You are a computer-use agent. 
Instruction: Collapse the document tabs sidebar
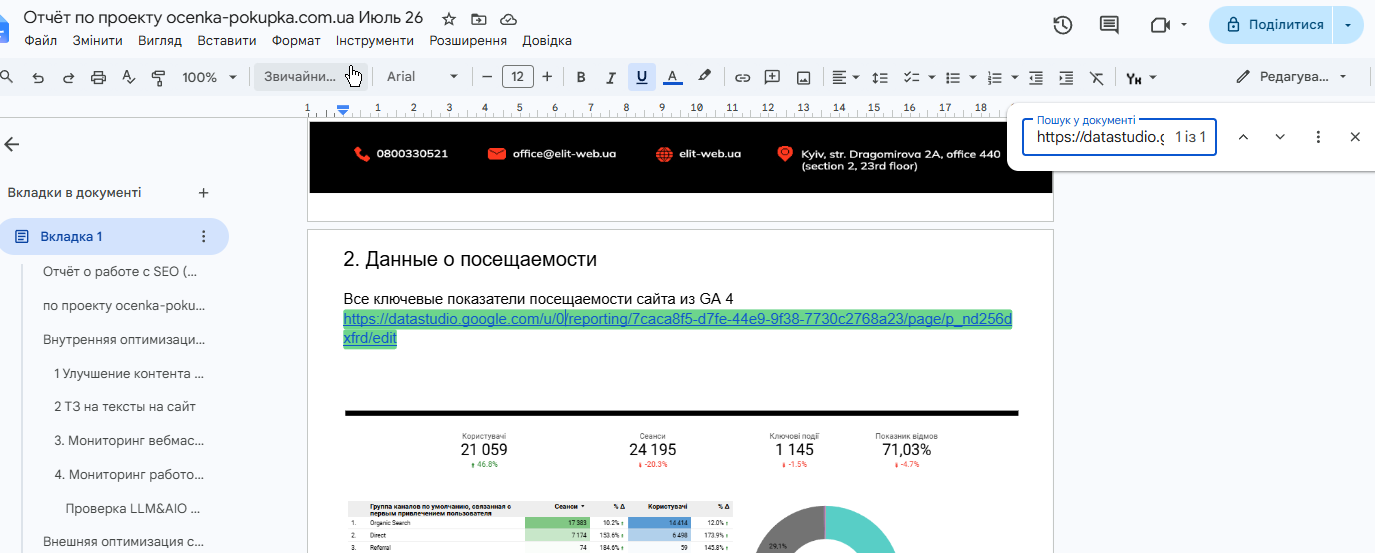coord(12,145)
